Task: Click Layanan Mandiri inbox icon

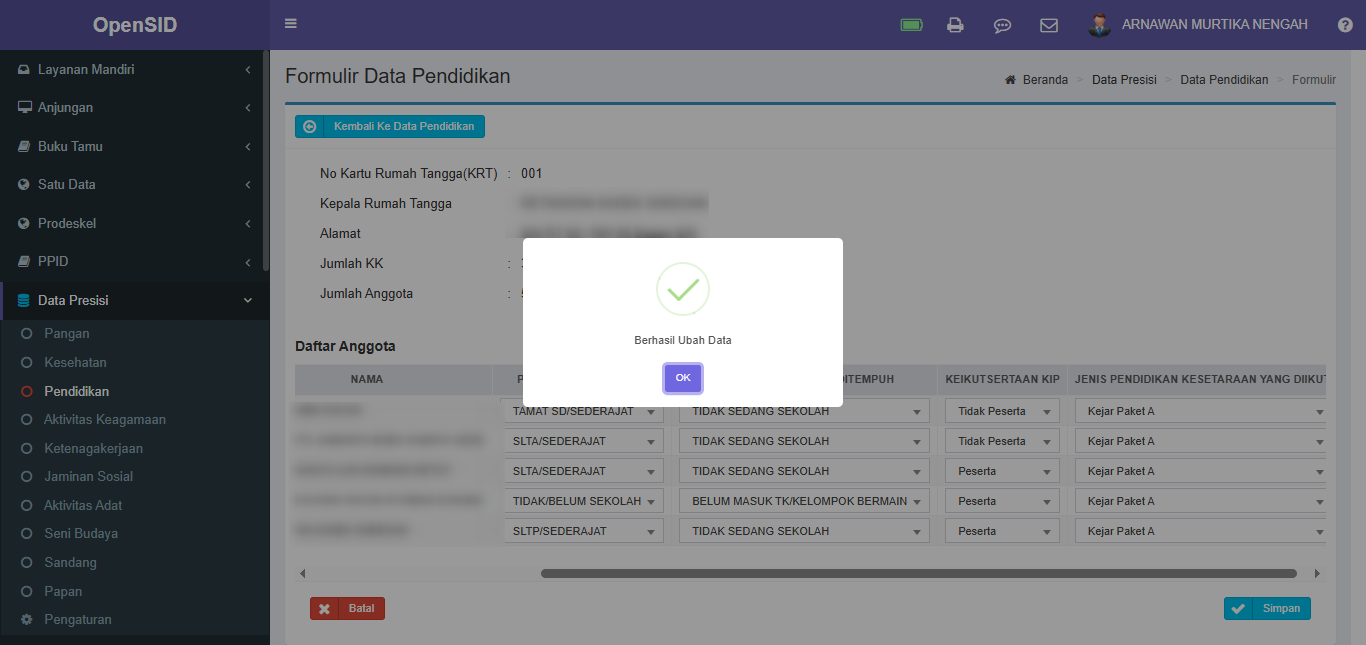Action: (24, 70)
